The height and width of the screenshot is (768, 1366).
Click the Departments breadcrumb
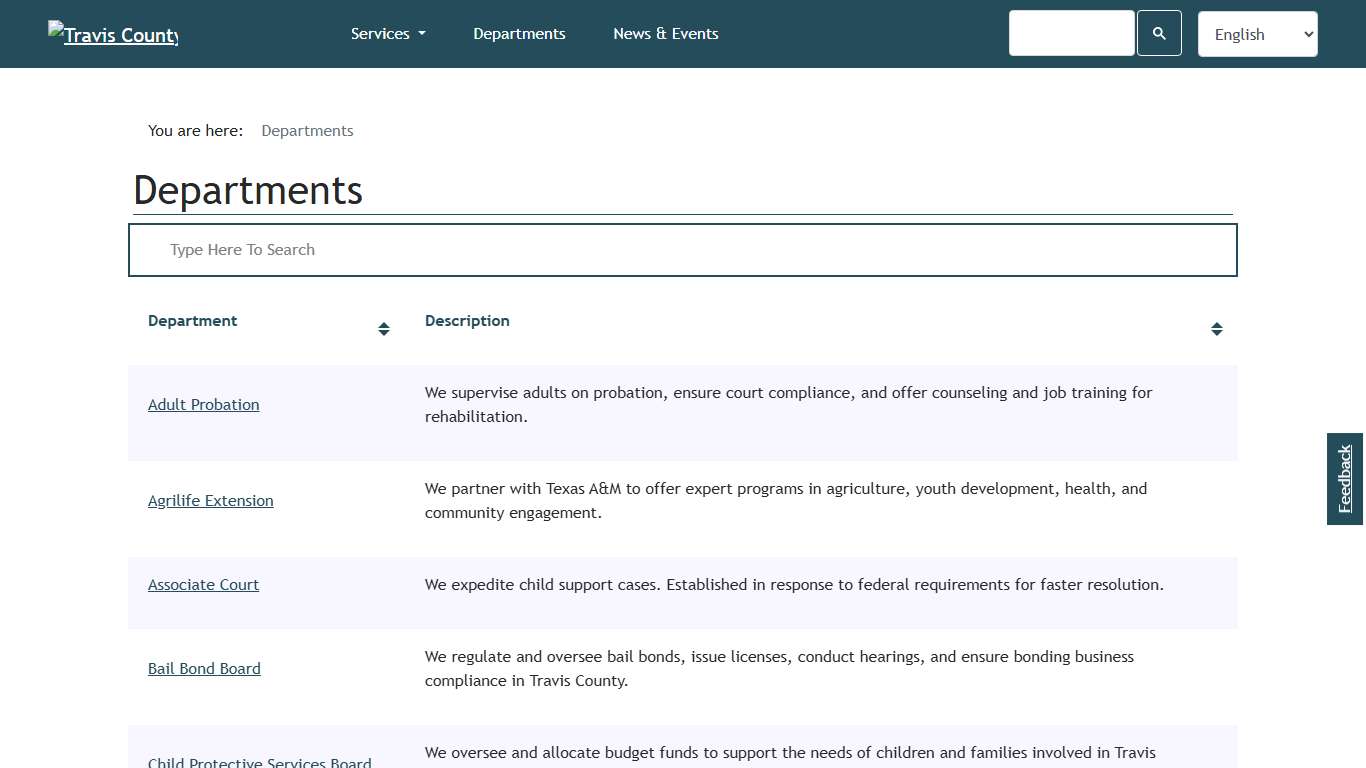pyautogui.click(x=307, y=131)
